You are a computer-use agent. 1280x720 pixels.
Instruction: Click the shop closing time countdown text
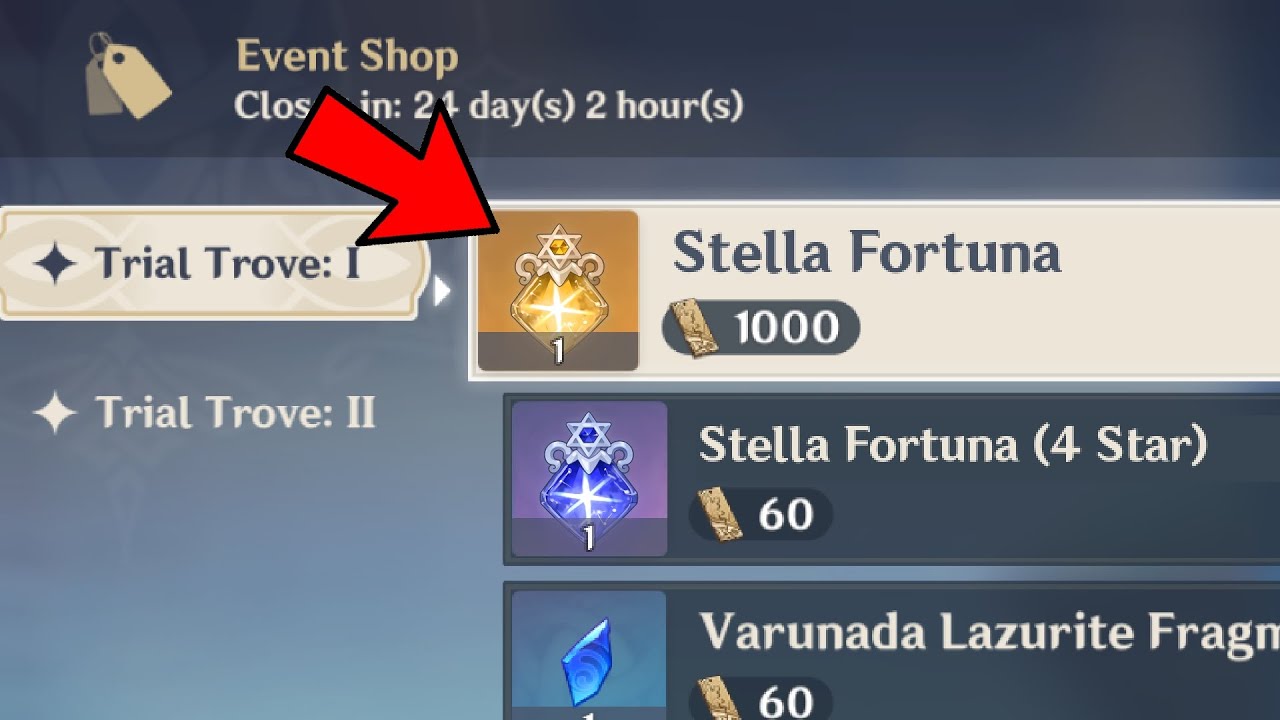coord(488,104)
